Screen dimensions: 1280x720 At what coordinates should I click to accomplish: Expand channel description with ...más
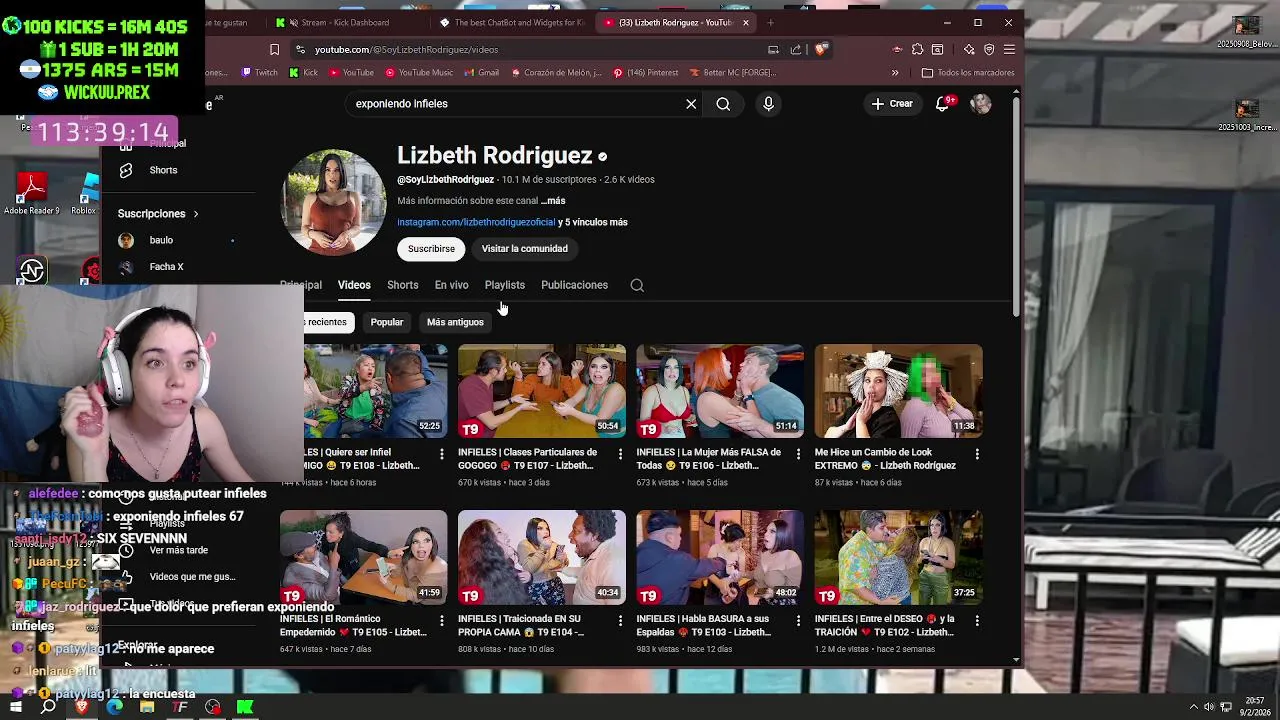[553, 201]
